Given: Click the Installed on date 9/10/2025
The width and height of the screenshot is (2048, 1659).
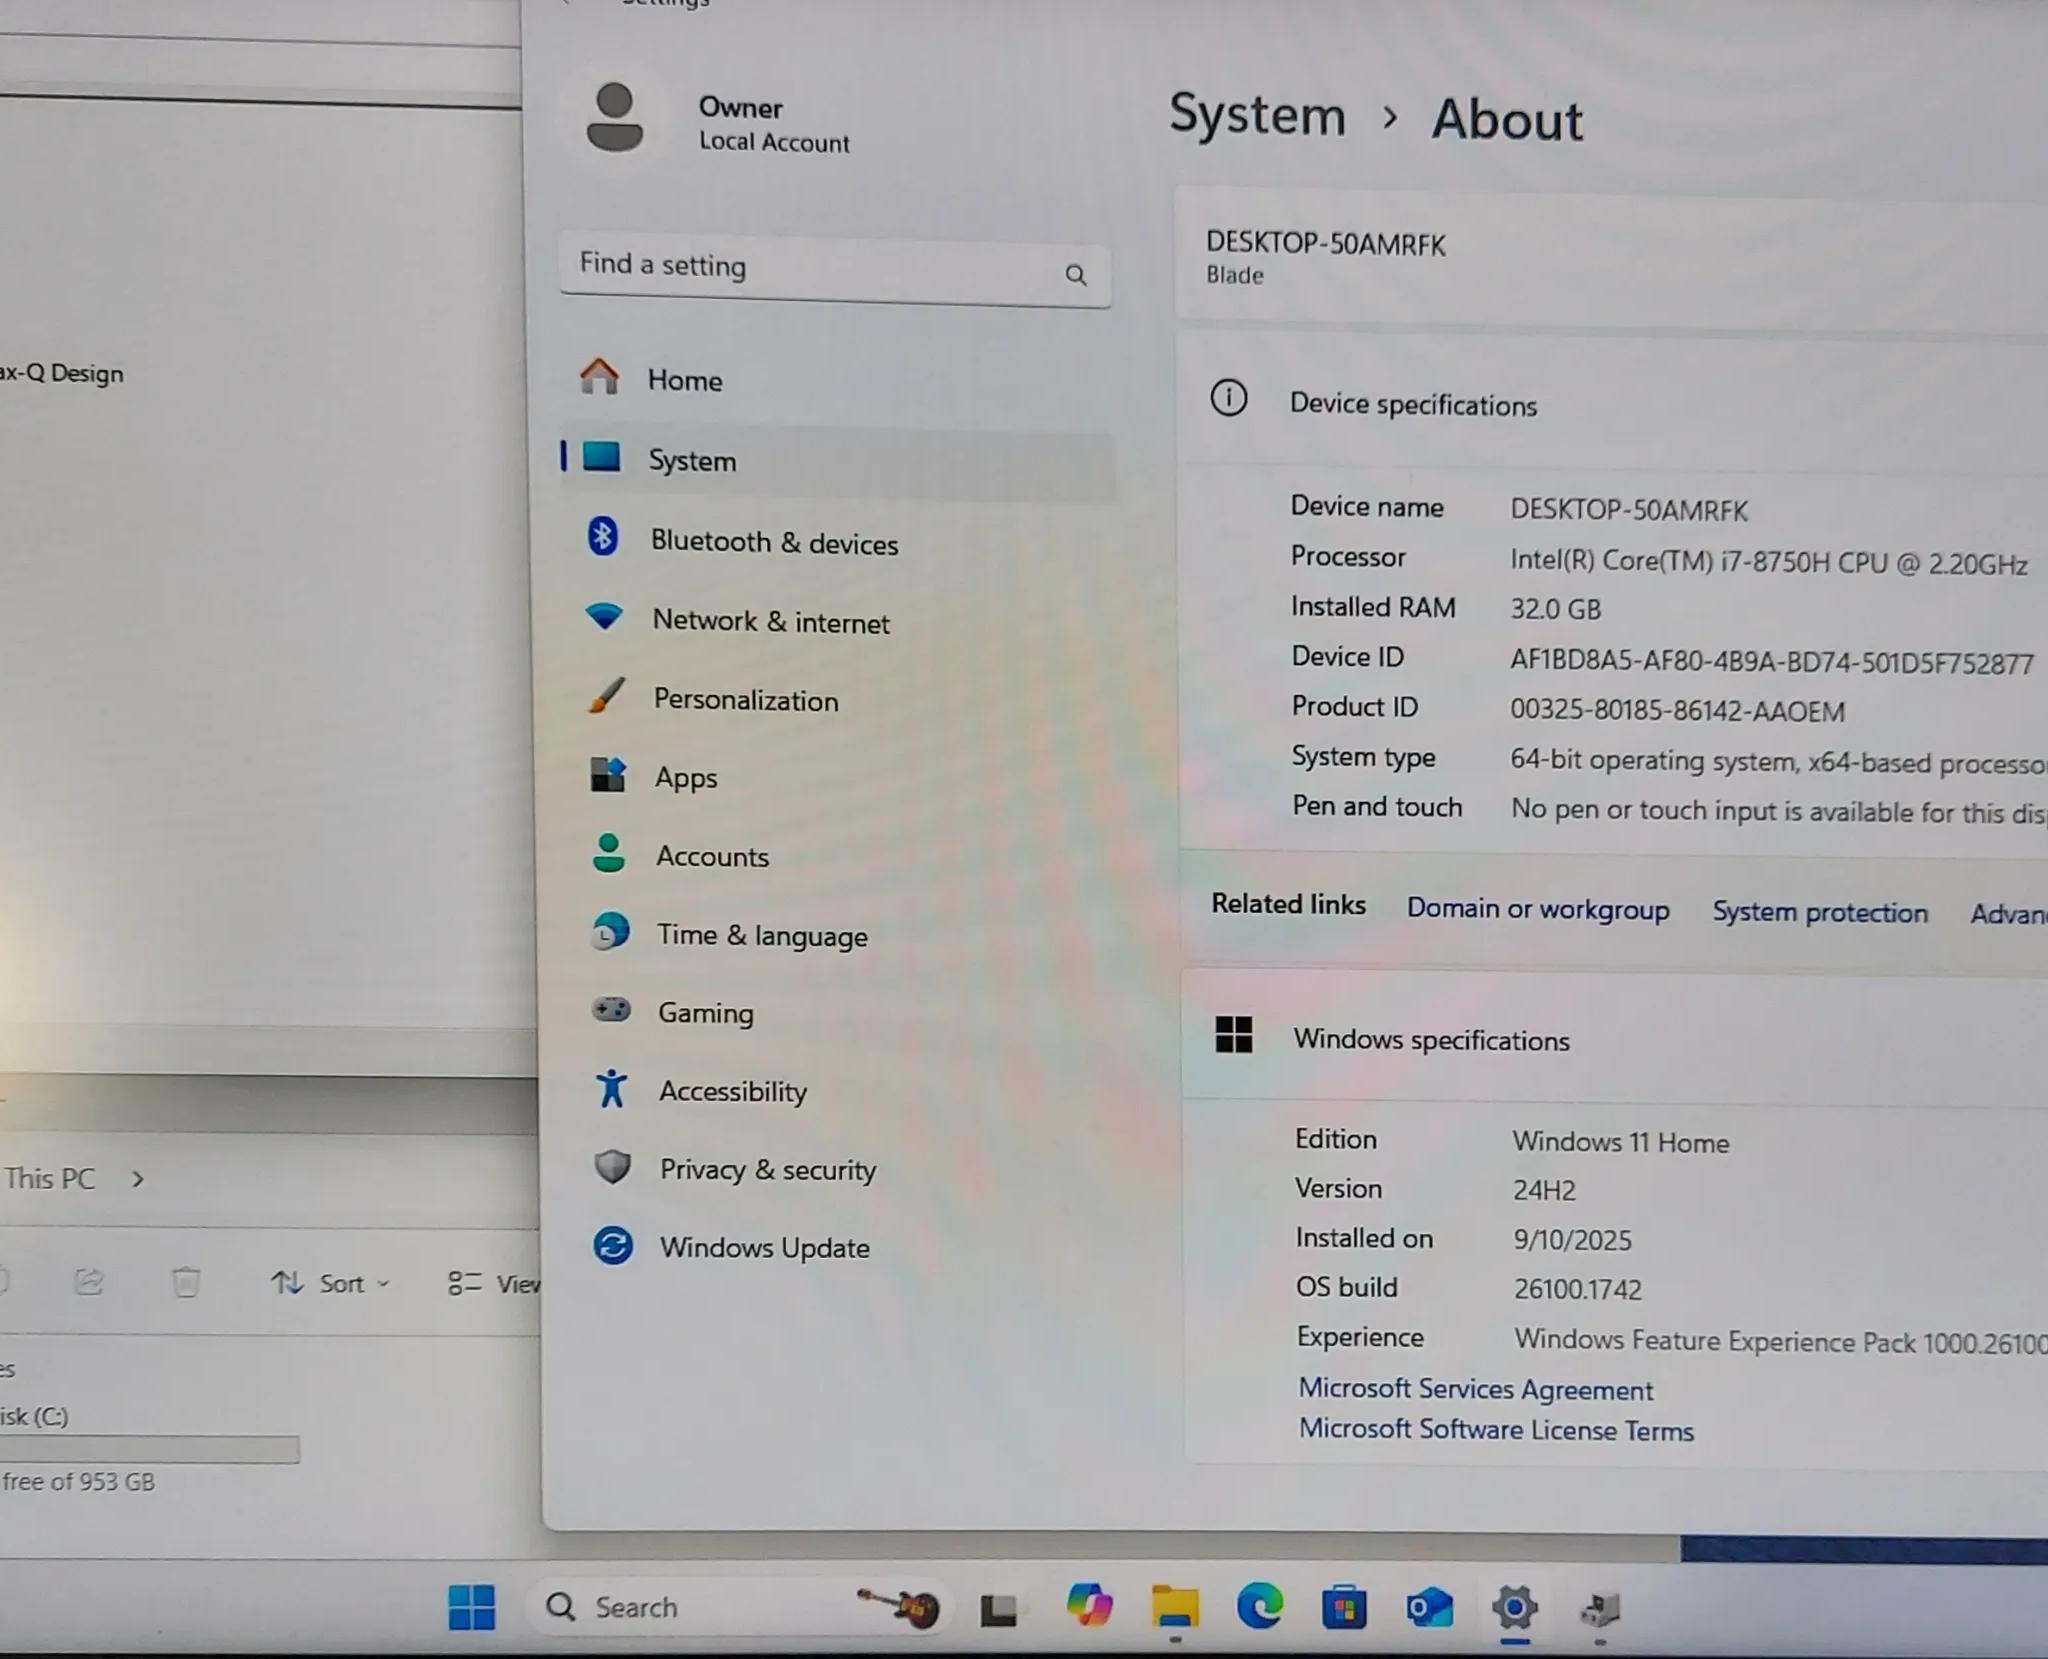Looking at the screenshot, I should point(1572,1240).
